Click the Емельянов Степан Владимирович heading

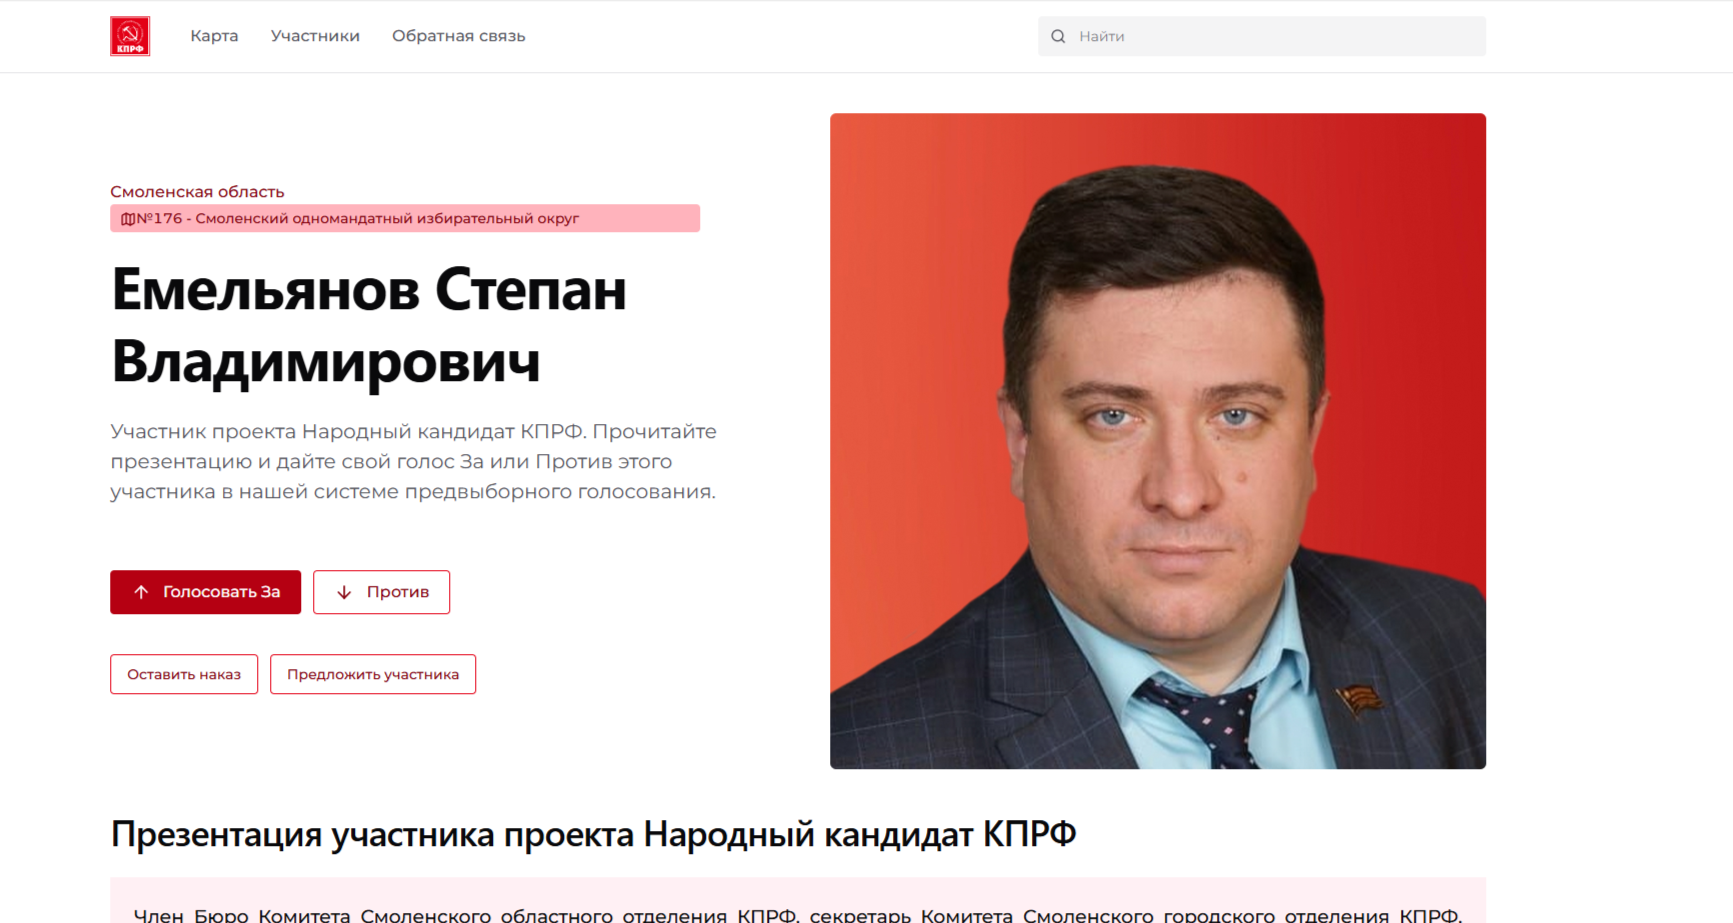click(369, 325)
